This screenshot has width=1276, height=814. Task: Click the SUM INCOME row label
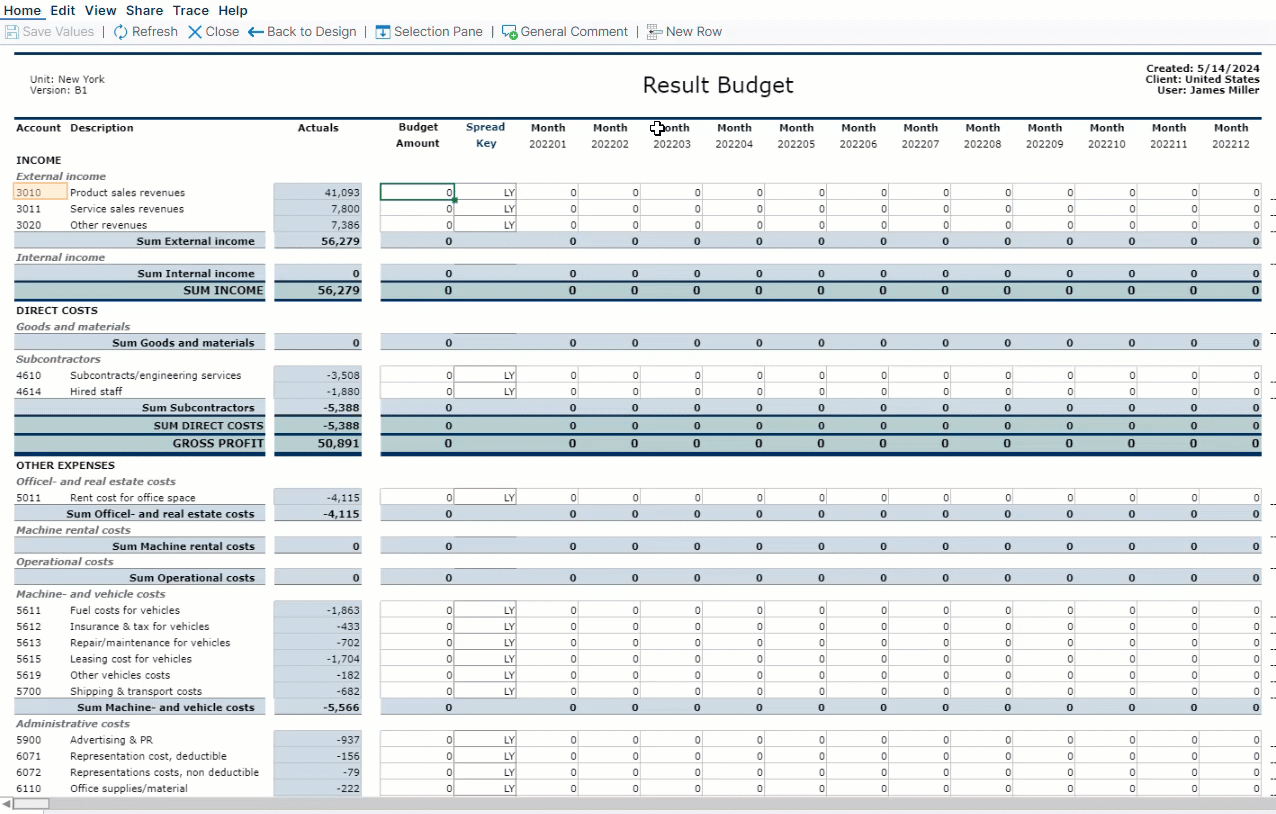click(x=224, y=291)
